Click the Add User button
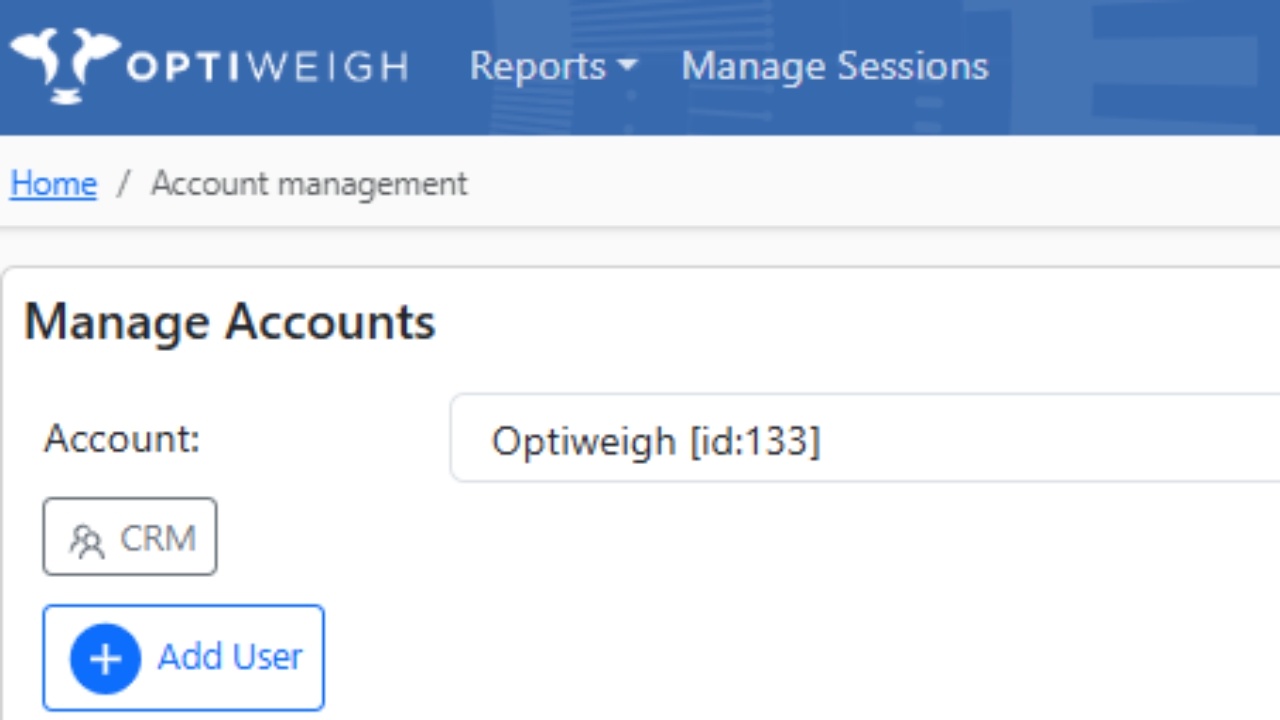Viewport: 1280px width, 720px height. [183, 657]
